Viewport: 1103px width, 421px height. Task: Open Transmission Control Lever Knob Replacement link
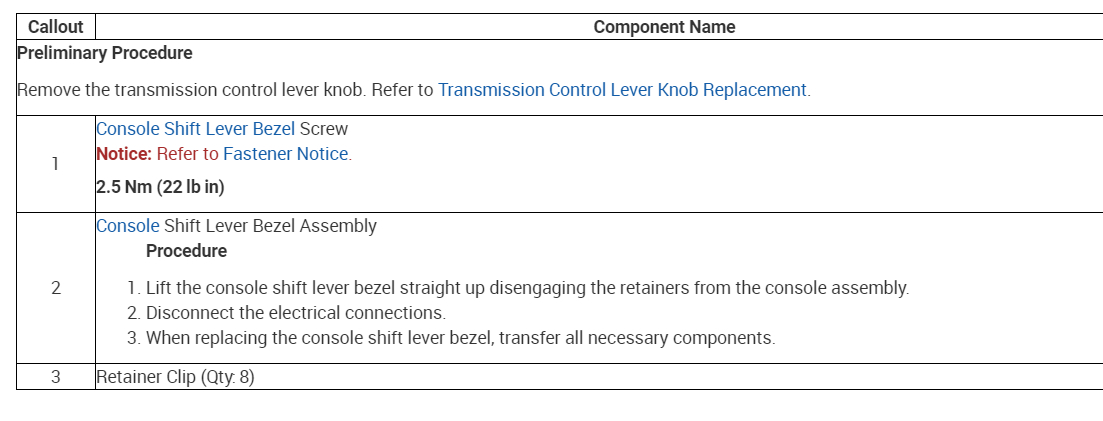622,90
